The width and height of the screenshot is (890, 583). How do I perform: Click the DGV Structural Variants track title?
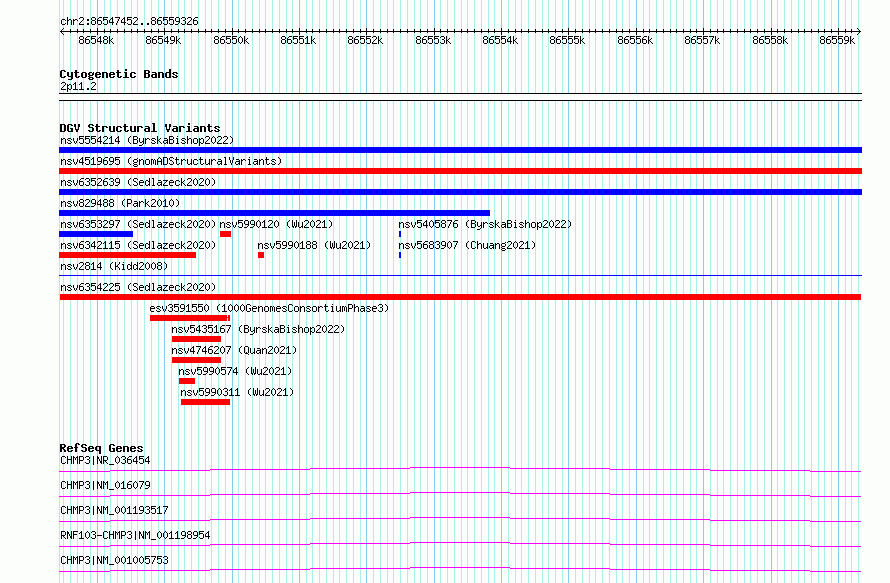(140, 128)
